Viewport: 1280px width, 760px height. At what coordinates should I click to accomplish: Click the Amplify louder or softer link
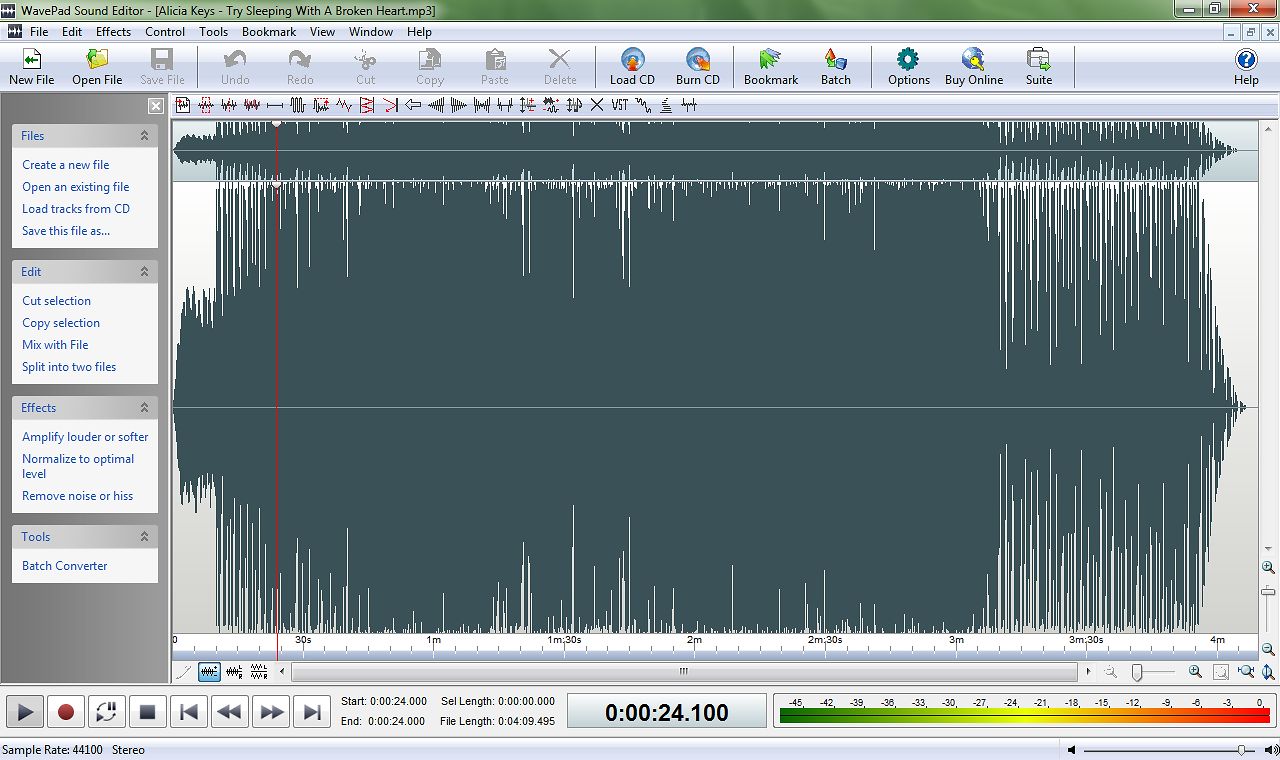[84, 437]
